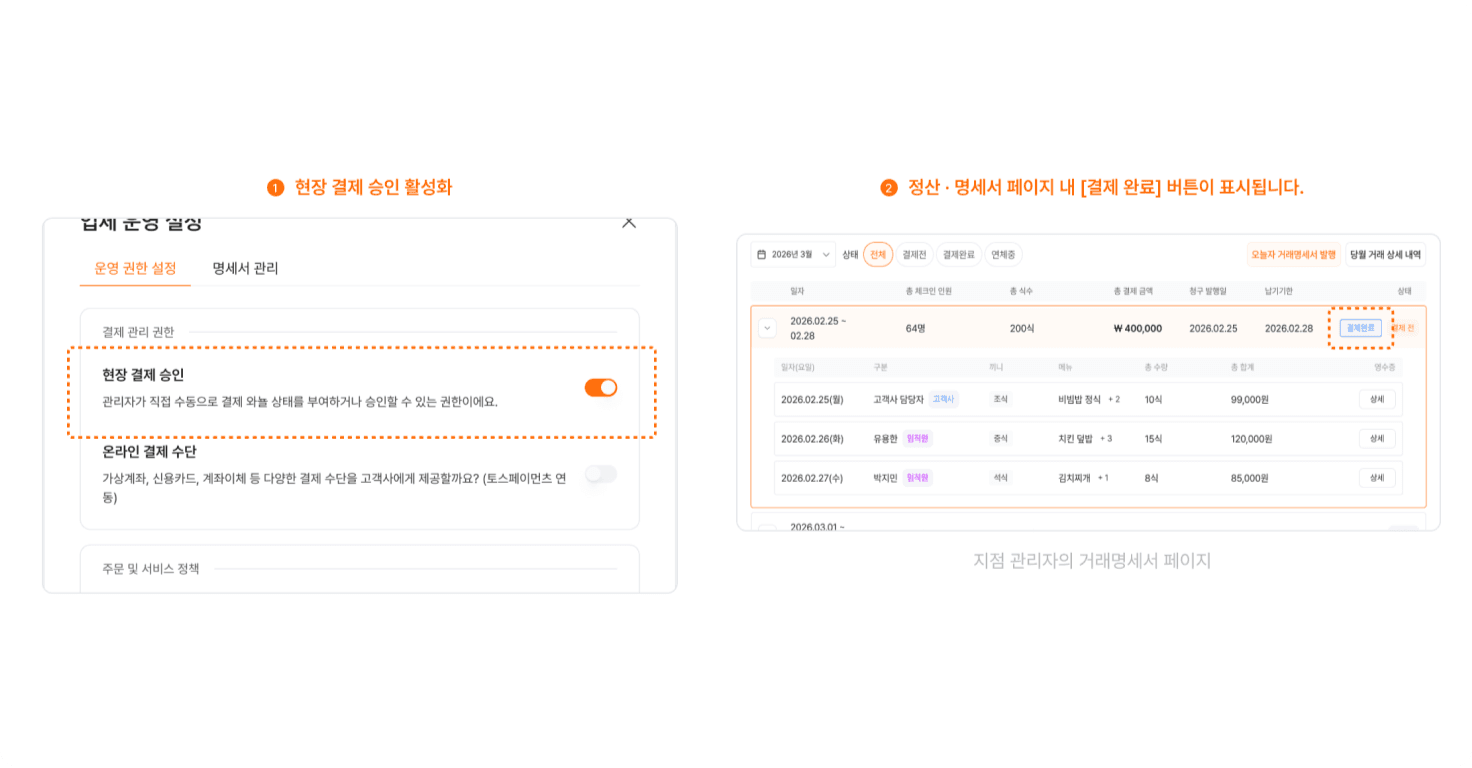Click the 치킨 덮밥 menu cell
This screenshot has width=1472, height=768.
point(1075,438)
